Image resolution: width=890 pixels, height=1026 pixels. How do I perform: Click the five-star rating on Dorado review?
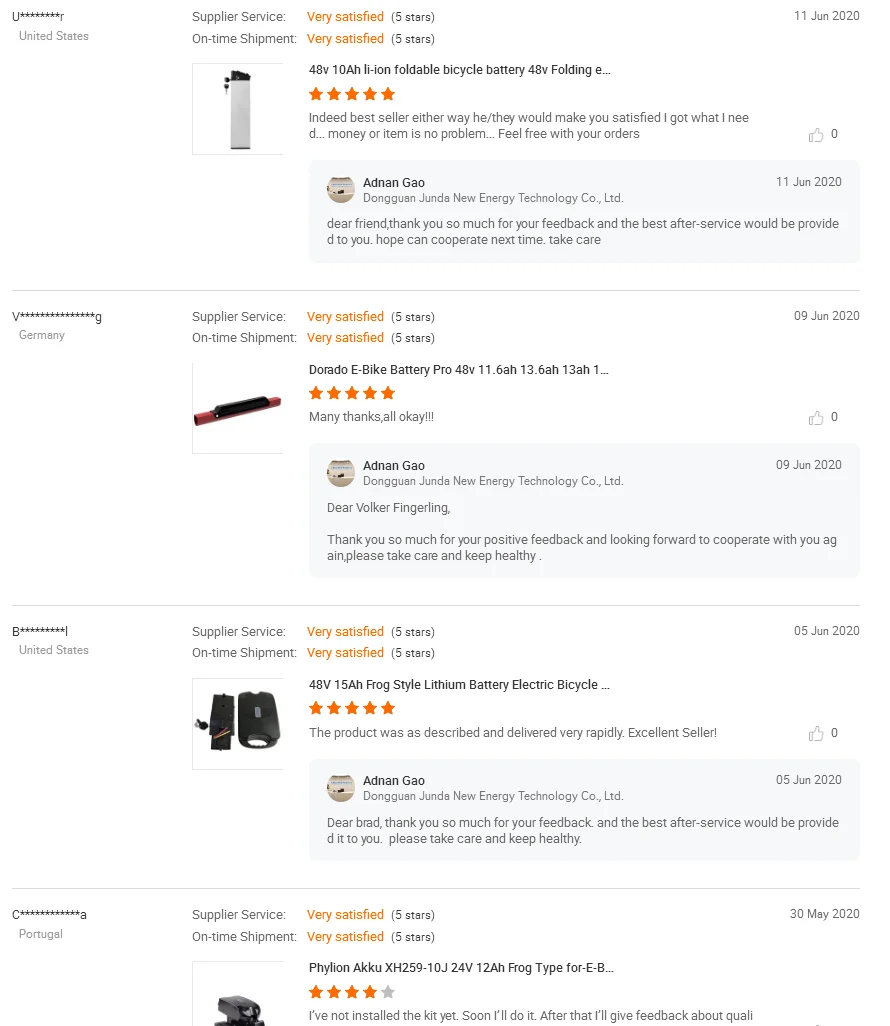click(x=352, y=393)
